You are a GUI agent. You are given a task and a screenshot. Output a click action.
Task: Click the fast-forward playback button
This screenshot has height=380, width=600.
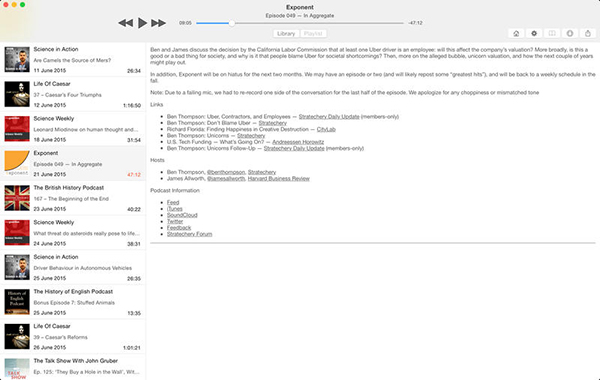tap(158, 23)
